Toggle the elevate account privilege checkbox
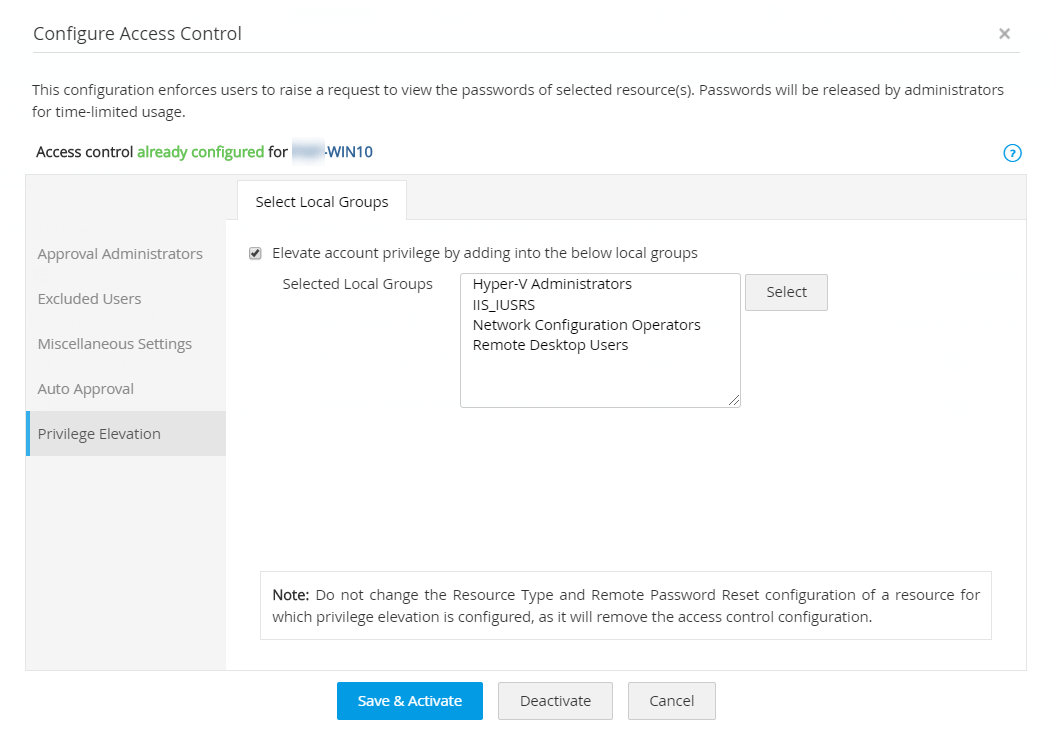Screen dimensions: 1050x735 (255, 253)
